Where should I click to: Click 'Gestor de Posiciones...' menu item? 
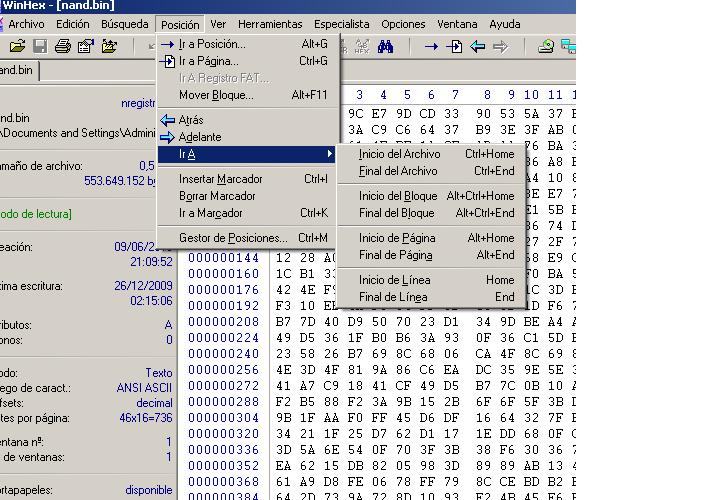tap(233, 238)
